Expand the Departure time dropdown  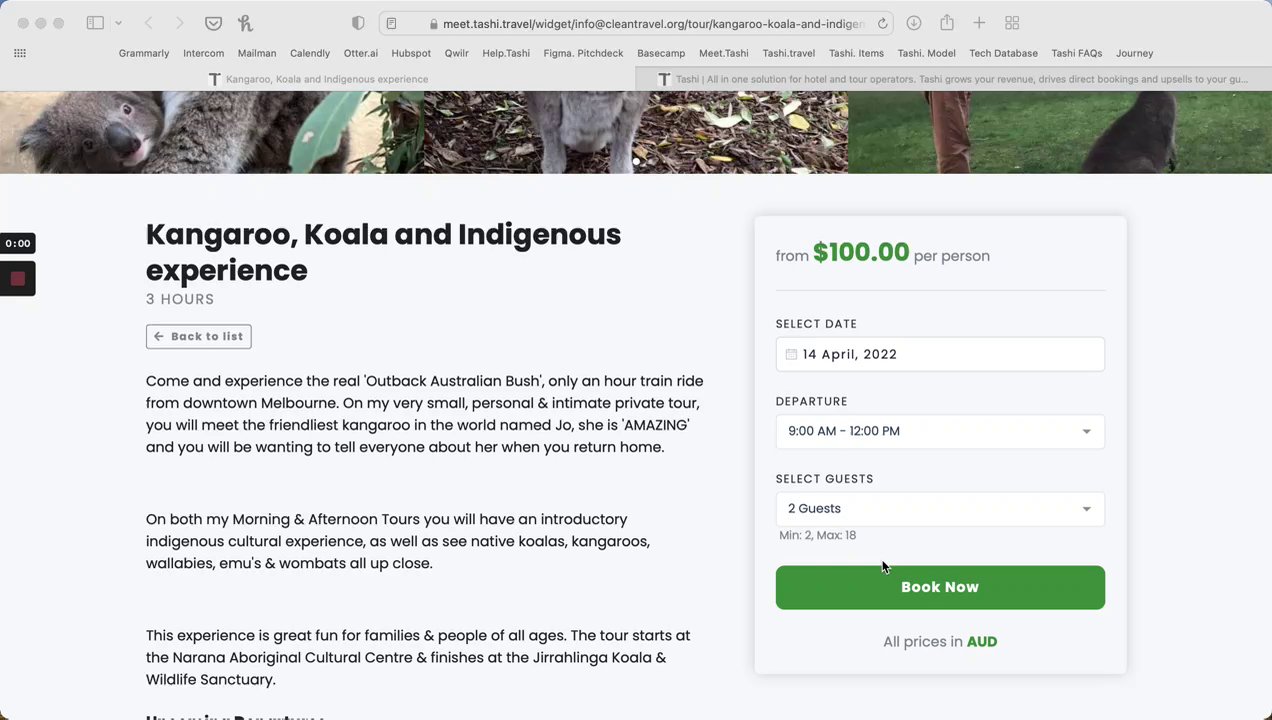click(x=939, y=431)
